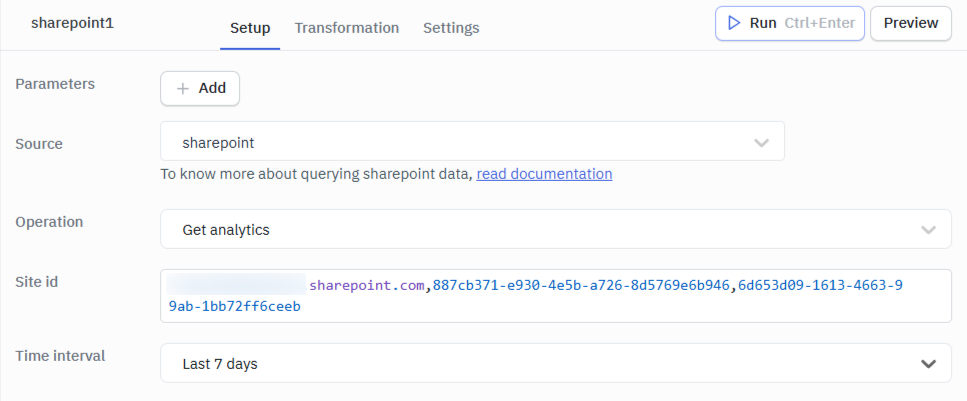Open the Settings tab

(x=451, y=28)
